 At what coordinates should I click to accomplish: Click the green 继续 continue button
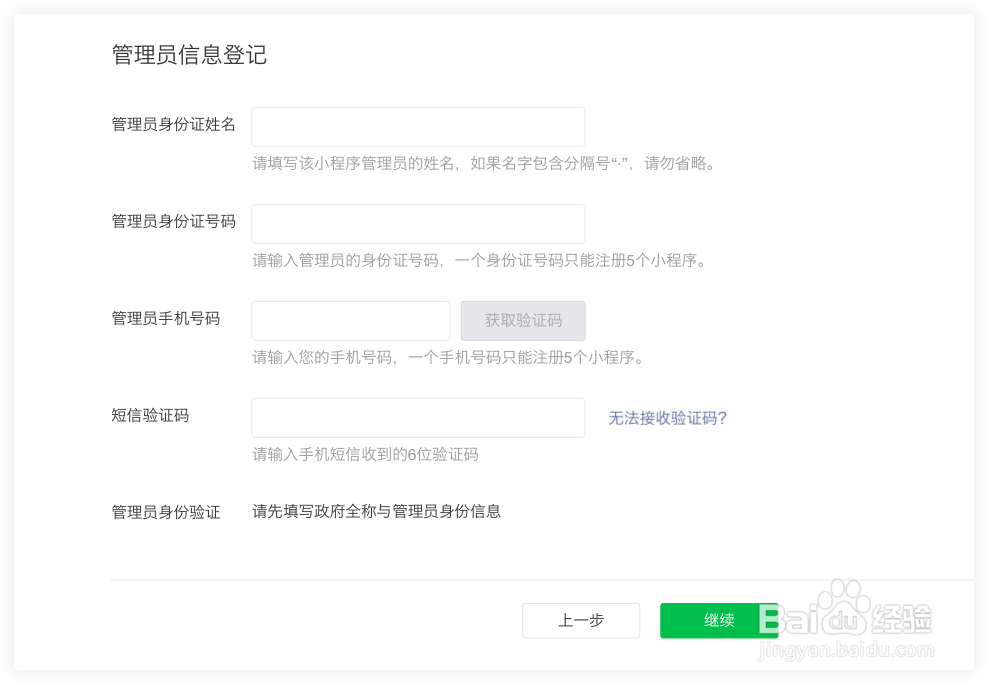719,620
